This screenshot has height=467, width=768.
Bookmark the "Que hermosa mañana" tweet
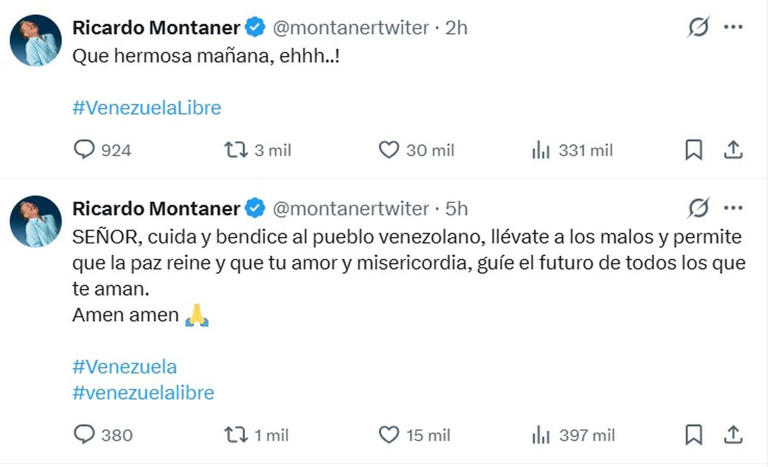[693, 150]
